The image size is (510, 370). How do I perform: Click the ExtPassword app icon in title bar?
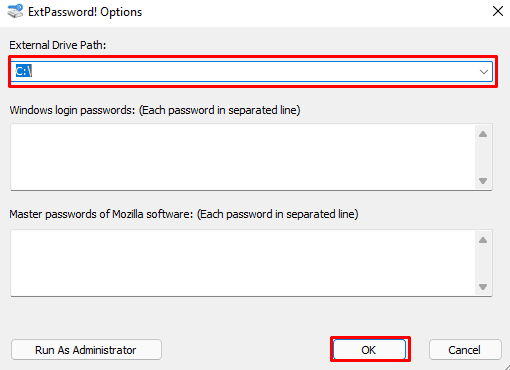tap(15, 11)
